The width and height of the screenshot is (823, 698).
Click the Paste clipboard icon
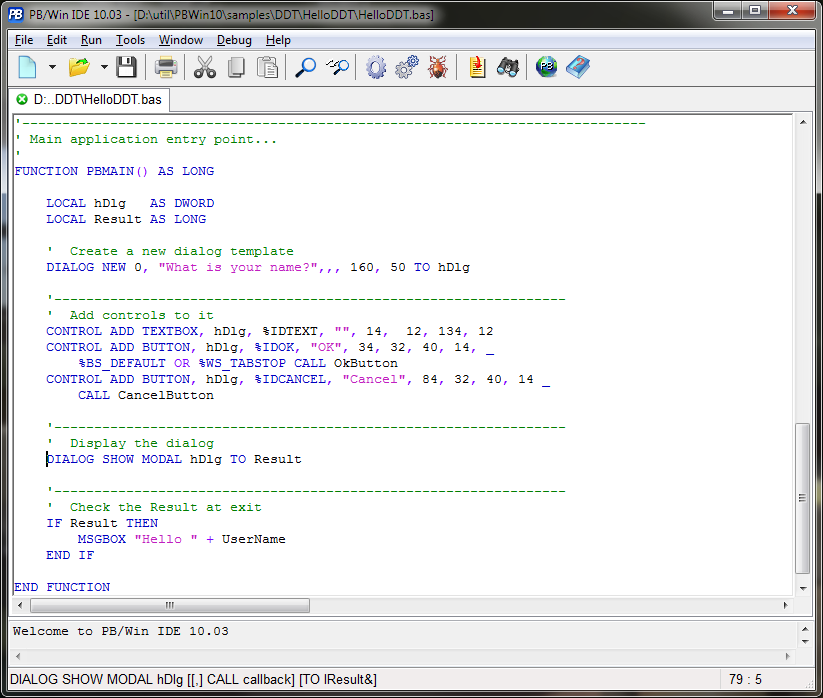[x=268, y=67]
